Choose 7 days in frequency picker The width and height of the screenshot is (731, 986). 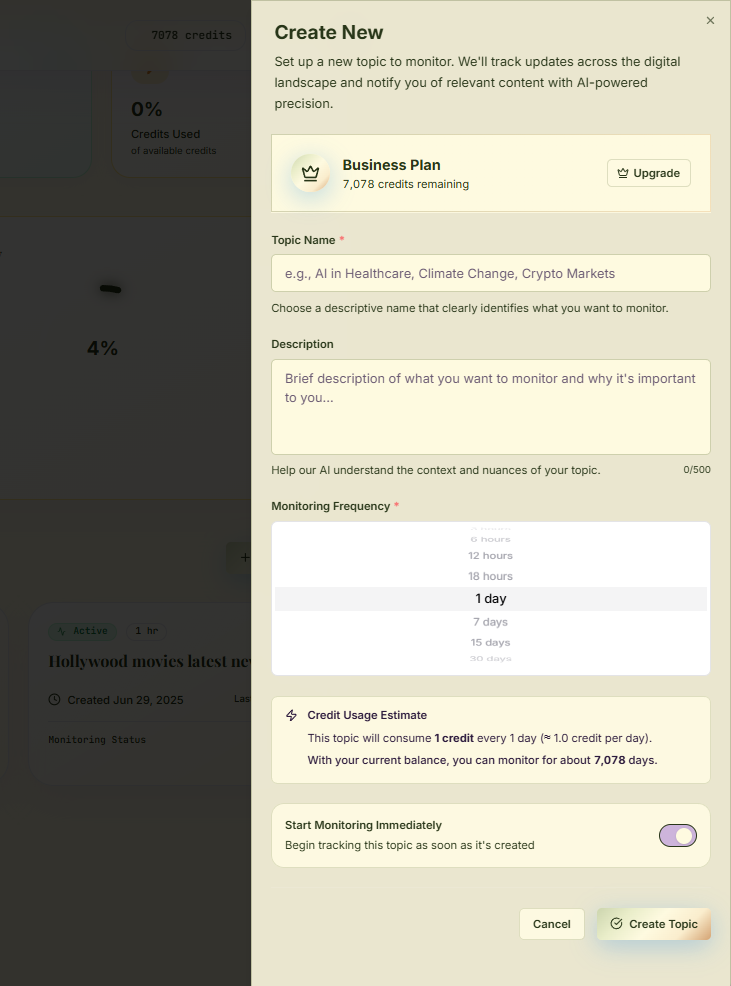490,622
